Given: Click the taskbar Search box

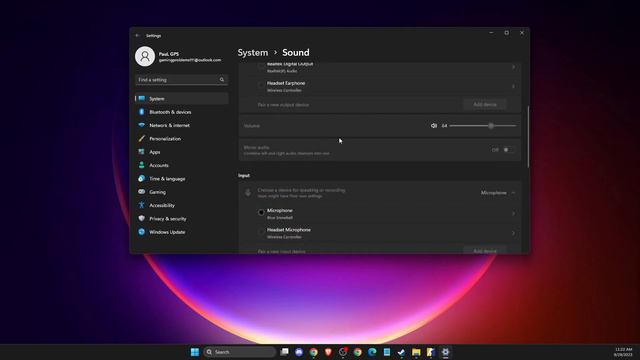Looking at the screenshot, I should tap(240, 352).
